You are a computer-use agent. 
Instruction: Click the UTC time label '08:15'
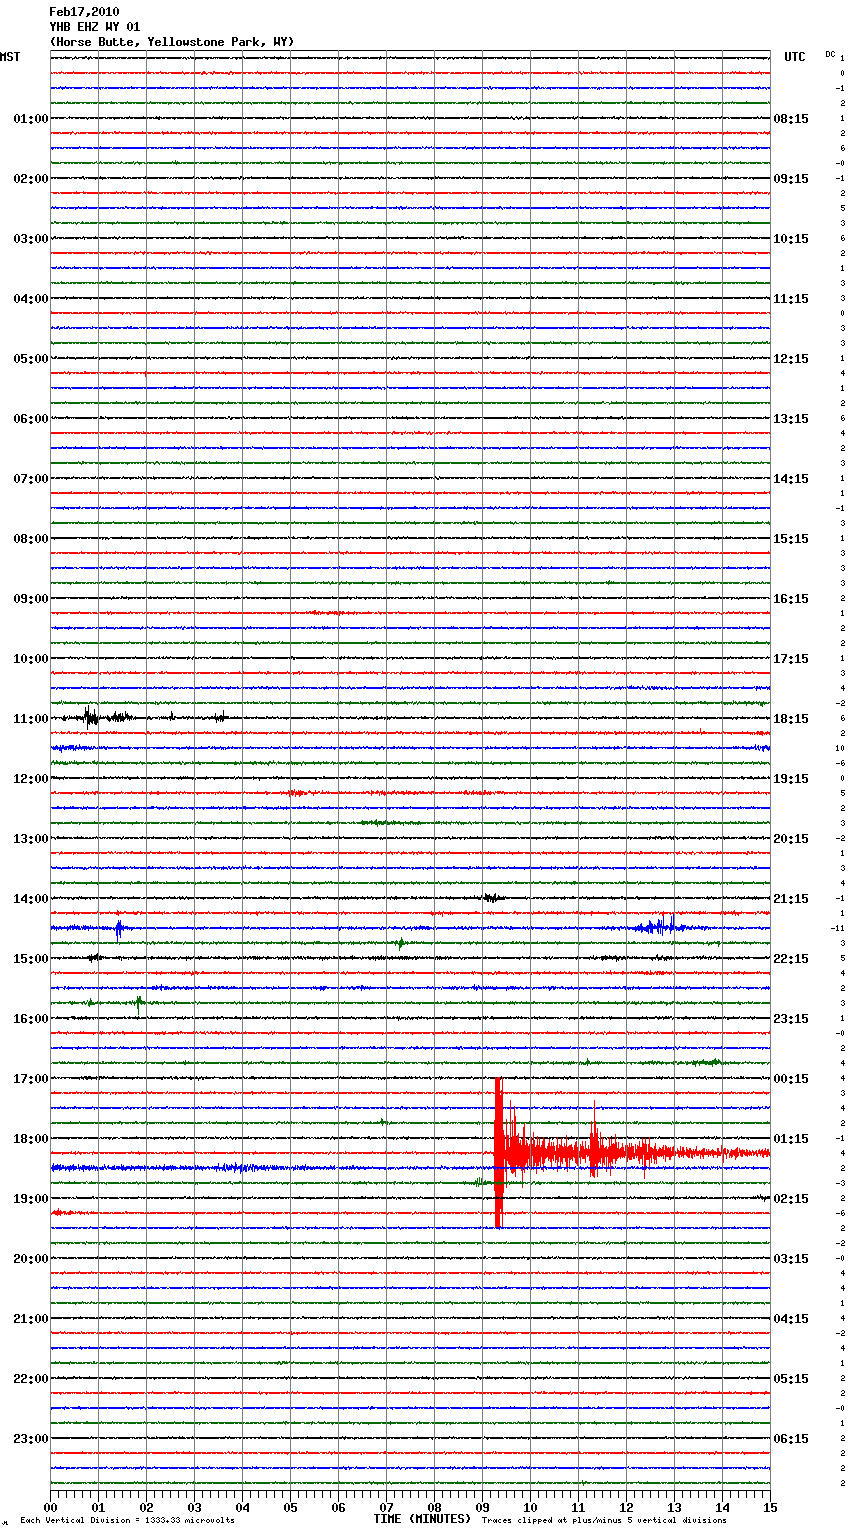[791, 119]
